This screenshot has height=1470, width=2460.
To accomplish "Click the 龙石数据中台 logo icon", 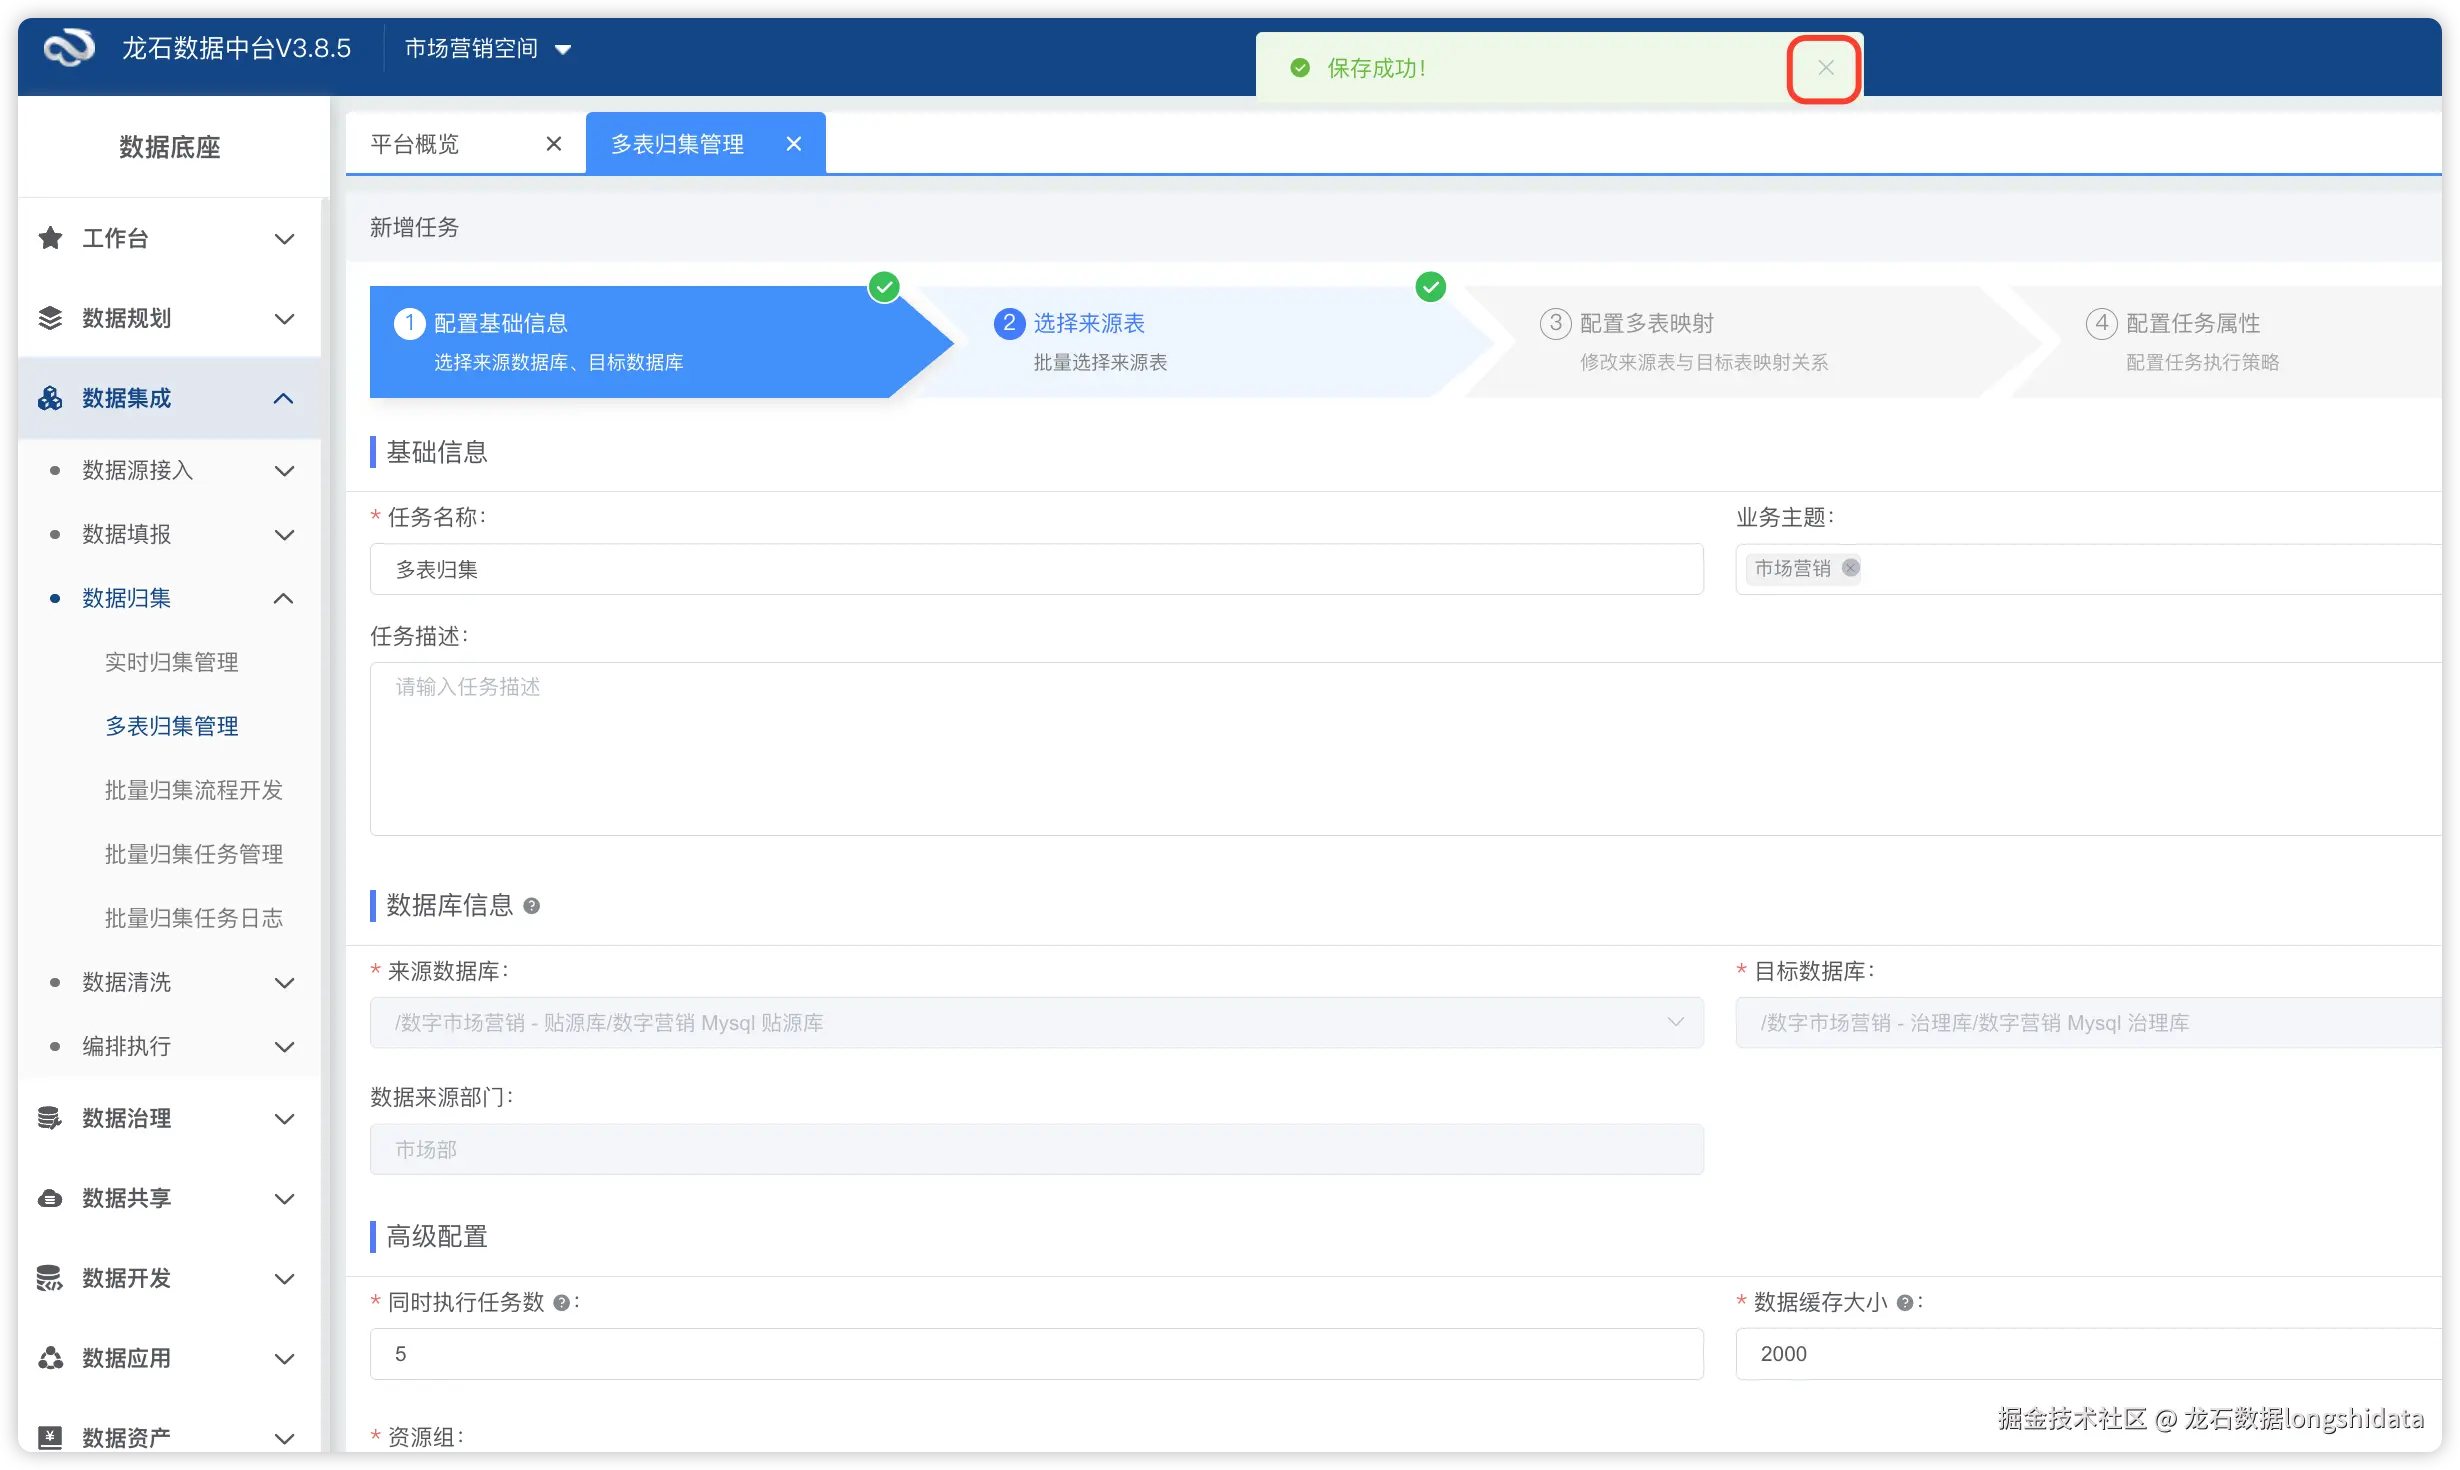I will [x=69, y=48].
